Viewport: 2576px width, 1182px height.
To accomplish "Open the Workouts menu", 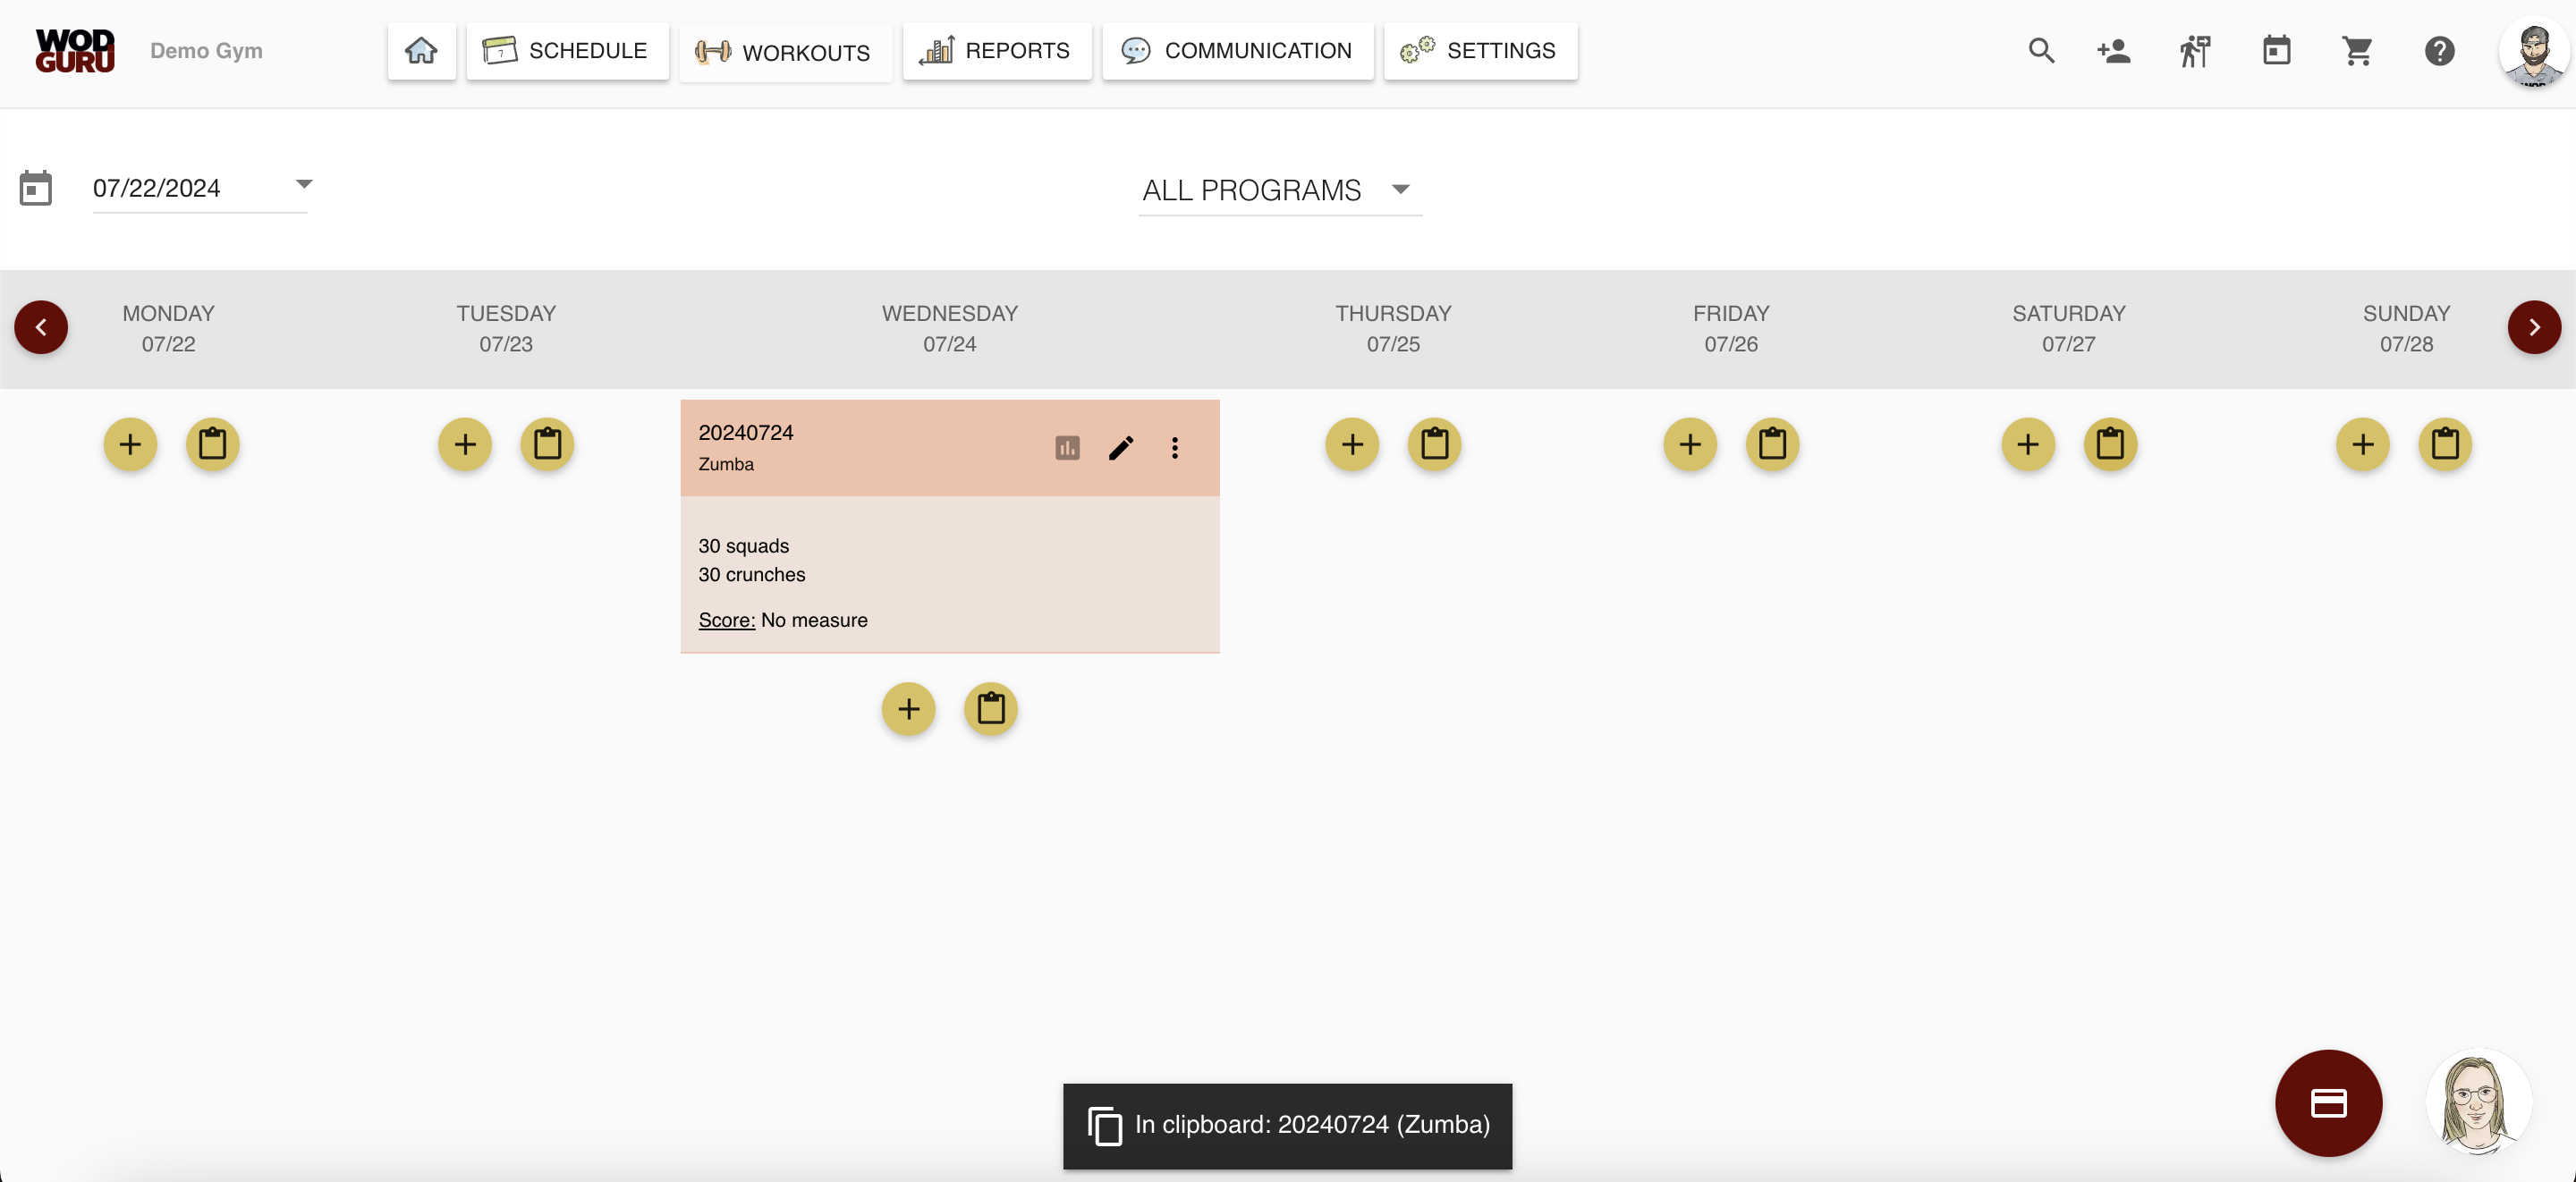I will (x=785, y=52).
